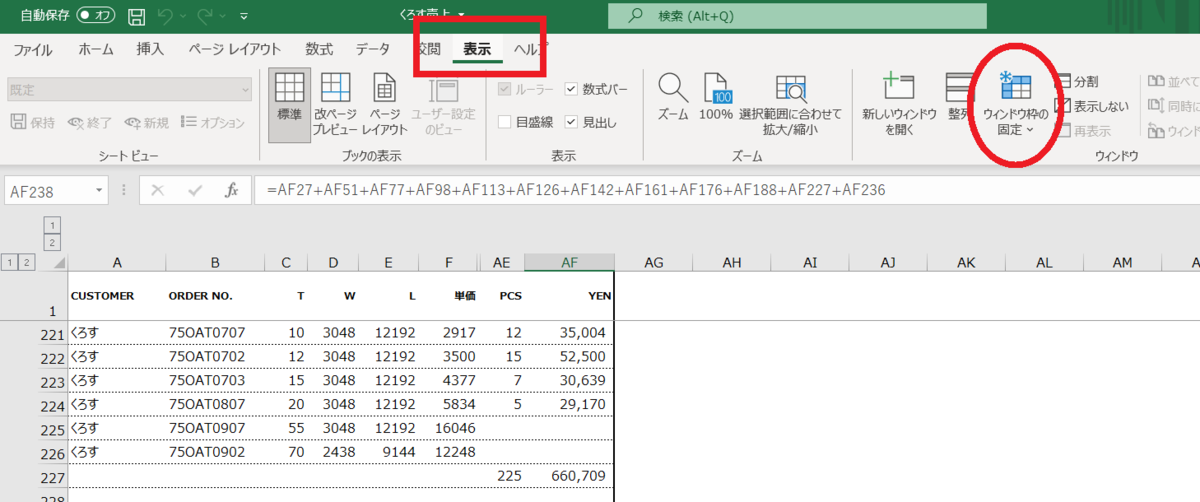The height and width of the screenshot is (502, 1200).
Task: Click the 再表示 unhide window button
Action: (x=1084, y=130)
